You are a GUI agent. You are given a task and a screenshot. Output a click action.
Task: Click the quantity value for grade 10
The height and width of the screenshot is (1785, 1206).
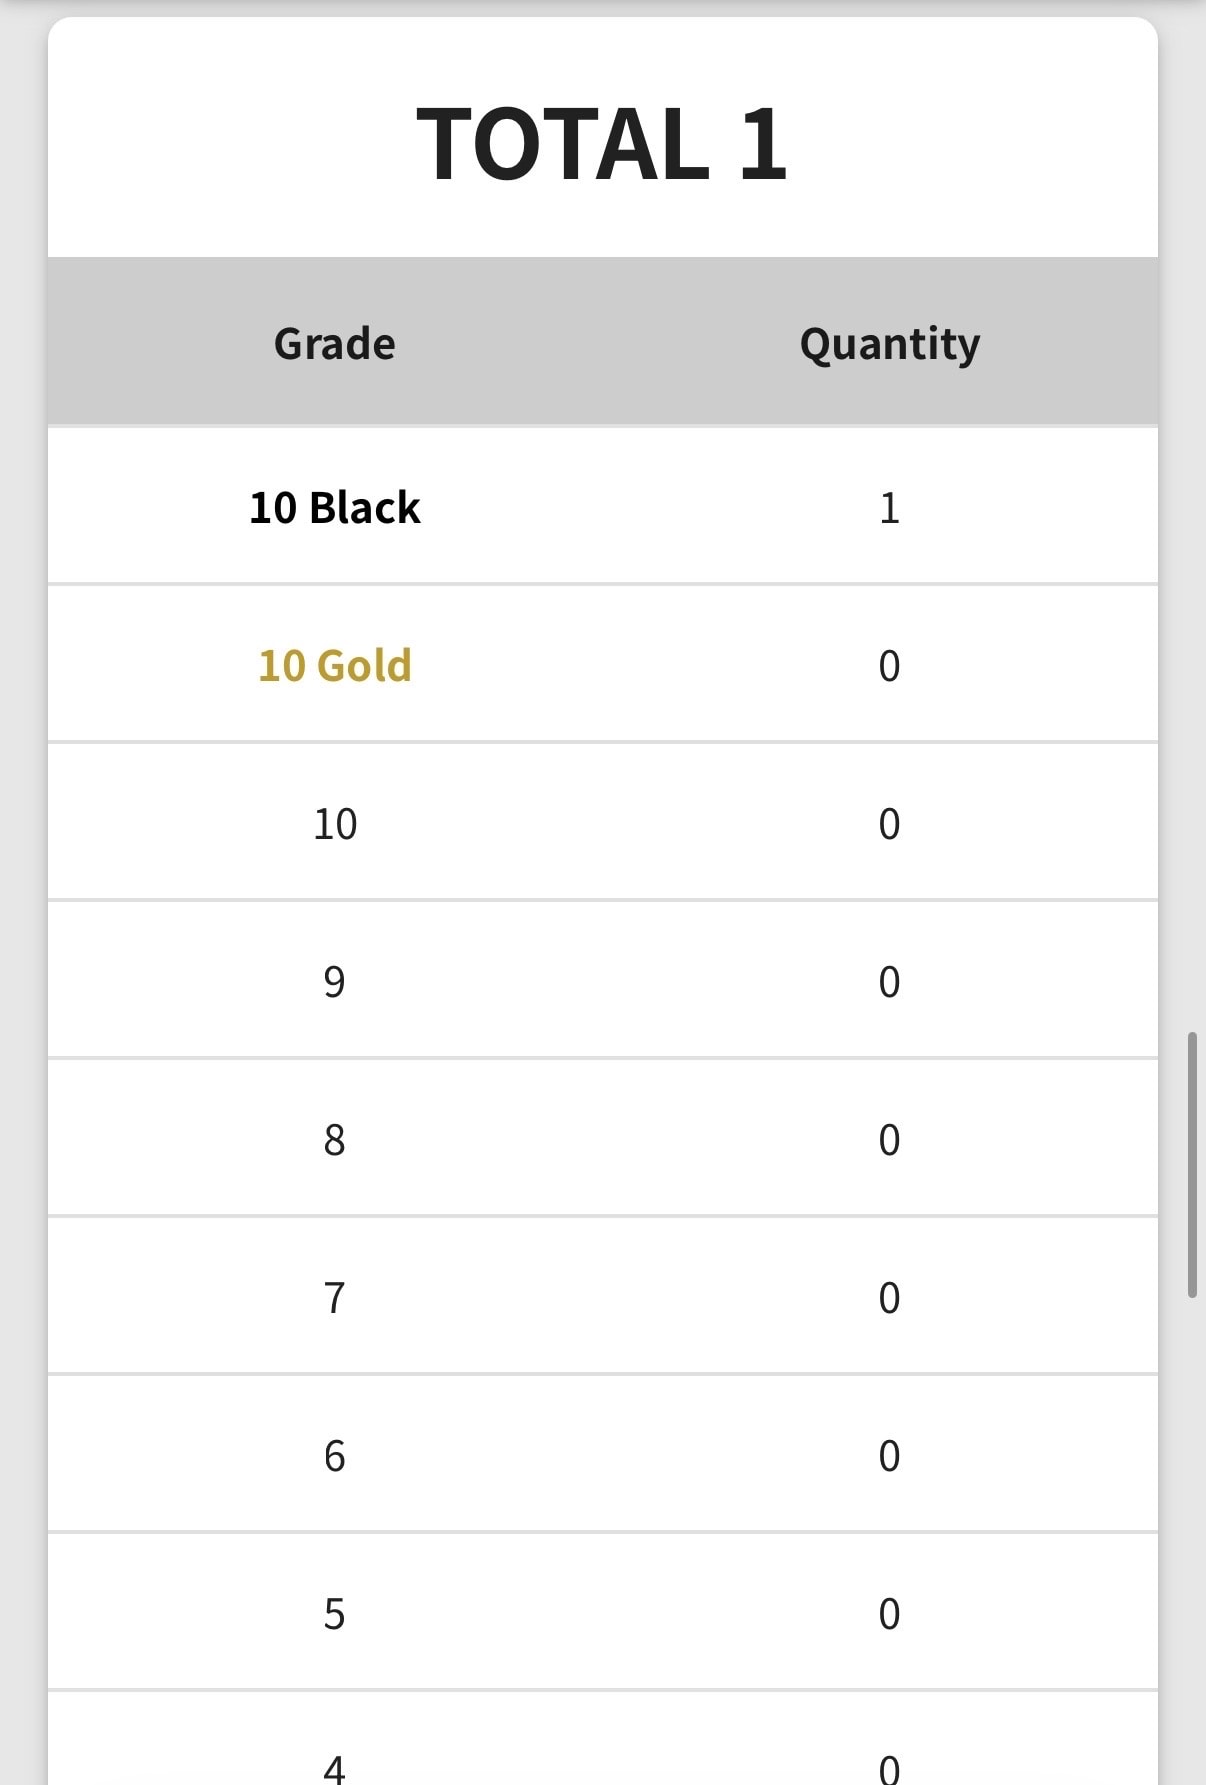coord(889,824)
